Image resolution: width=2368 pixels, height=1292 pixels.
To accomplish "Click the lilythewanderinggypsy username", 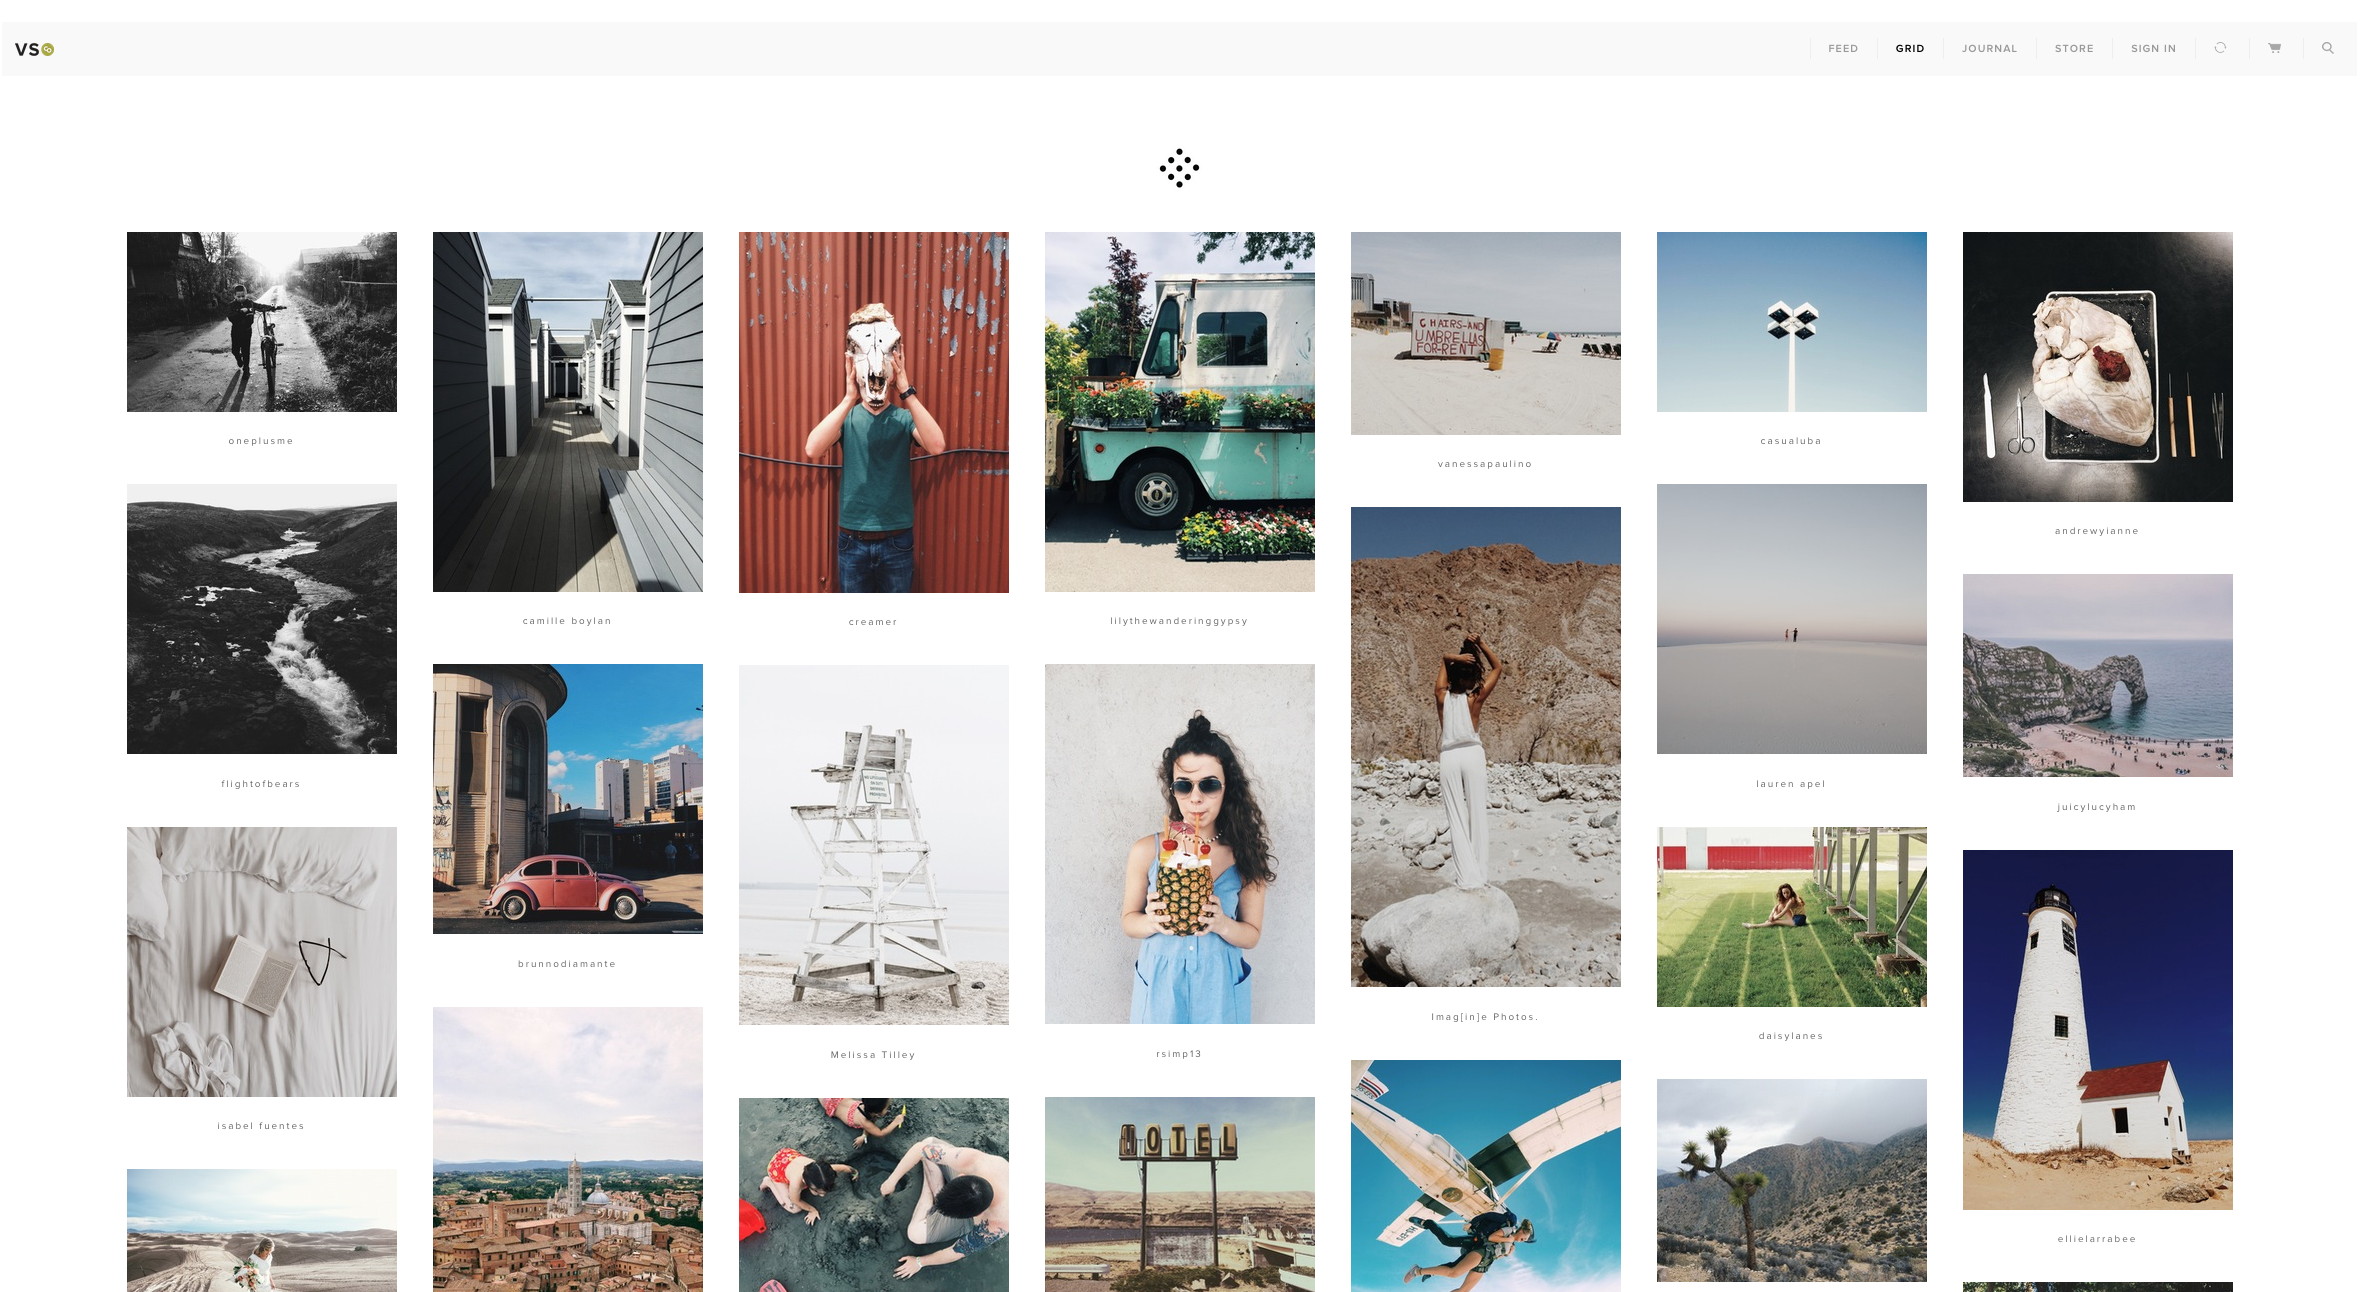I will [x=1178, y=621].
